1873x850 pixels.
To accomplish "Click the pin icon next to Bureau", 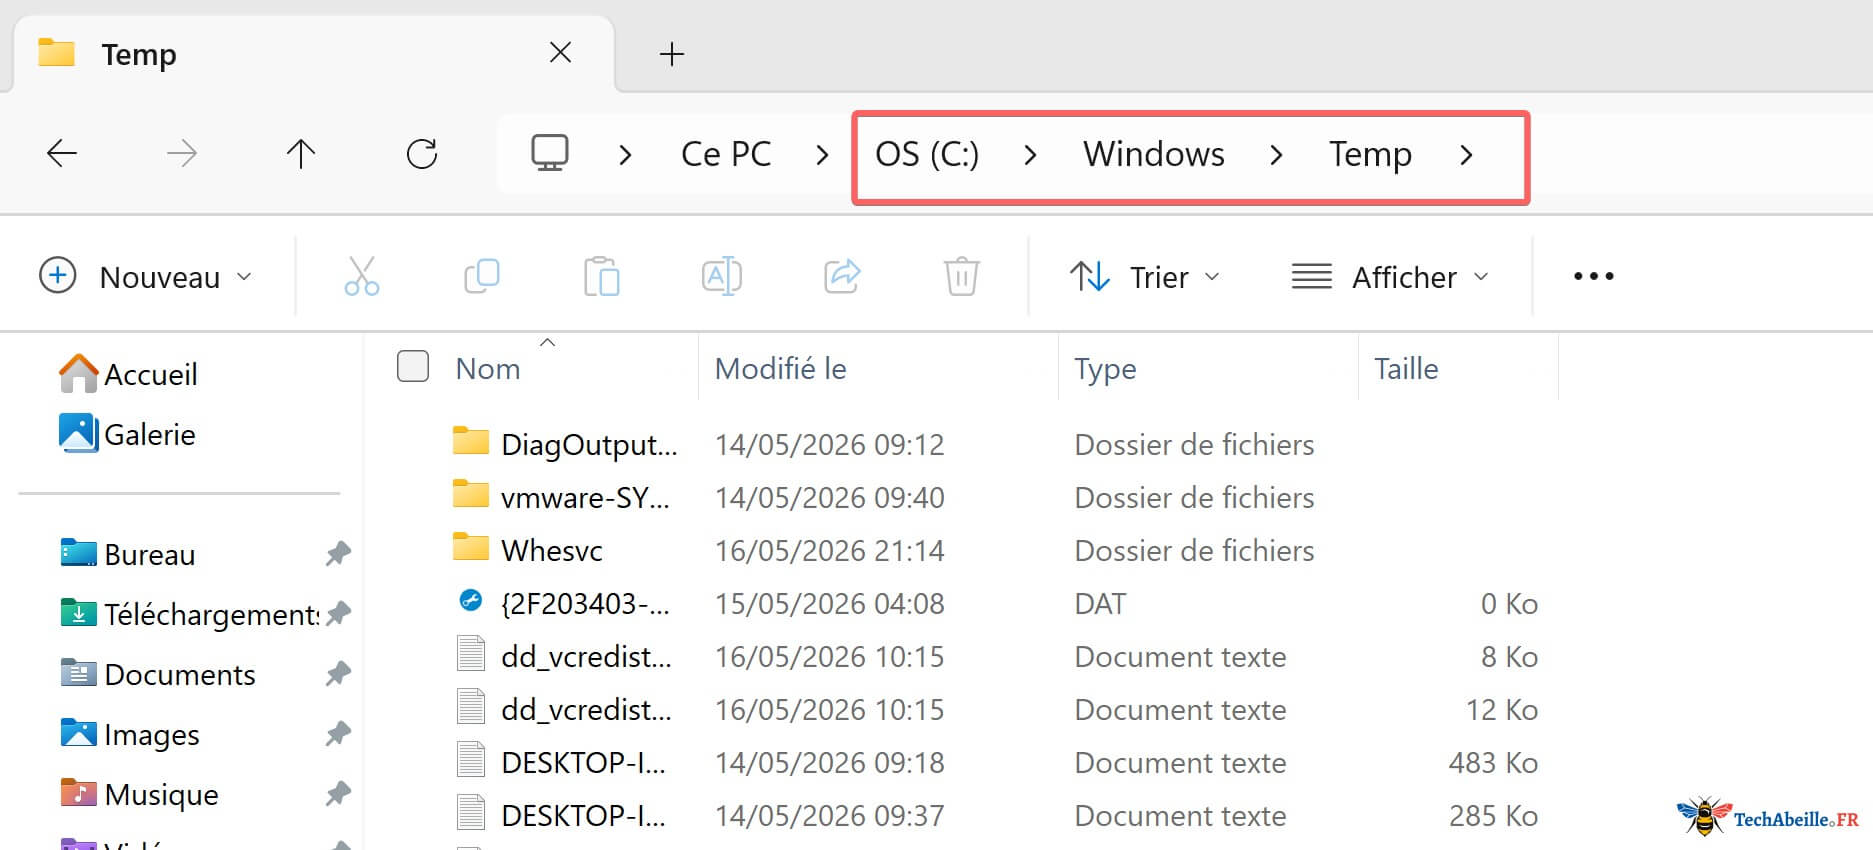I will click(338, 553).
